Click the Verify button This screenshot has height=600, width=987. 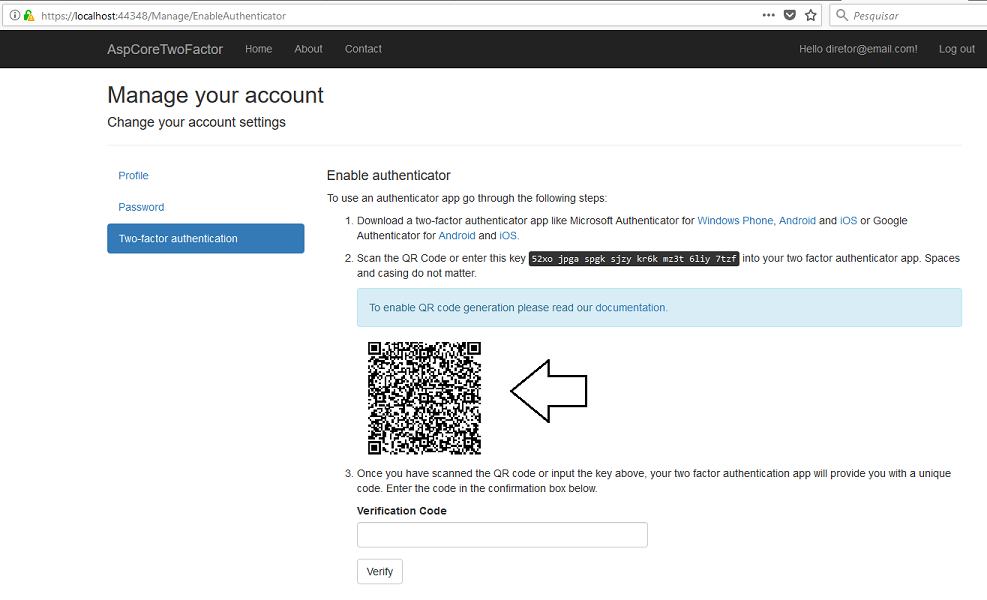pyautogui.click(x=380, y=572)
